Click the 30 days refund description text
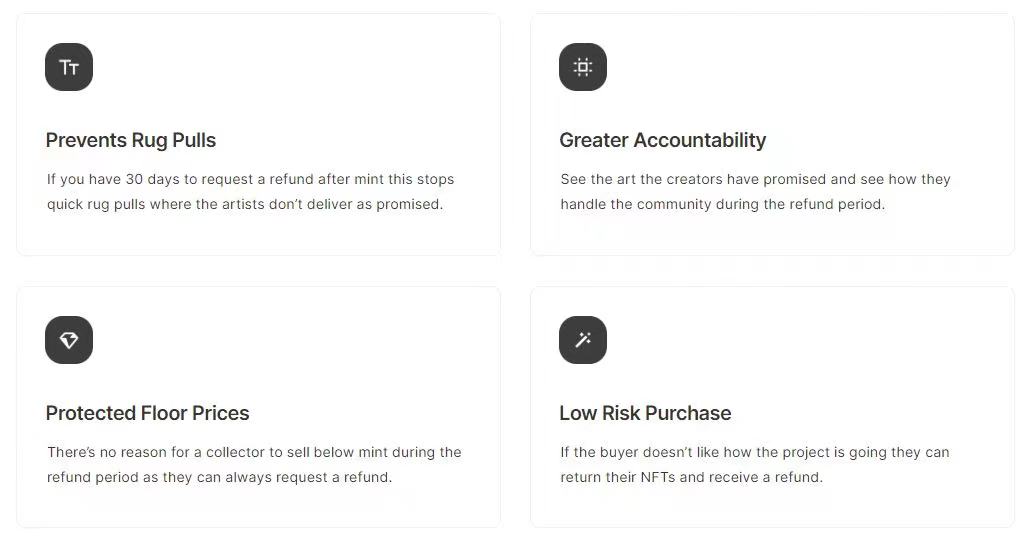The image size is (1030, 544). (250, 191)
